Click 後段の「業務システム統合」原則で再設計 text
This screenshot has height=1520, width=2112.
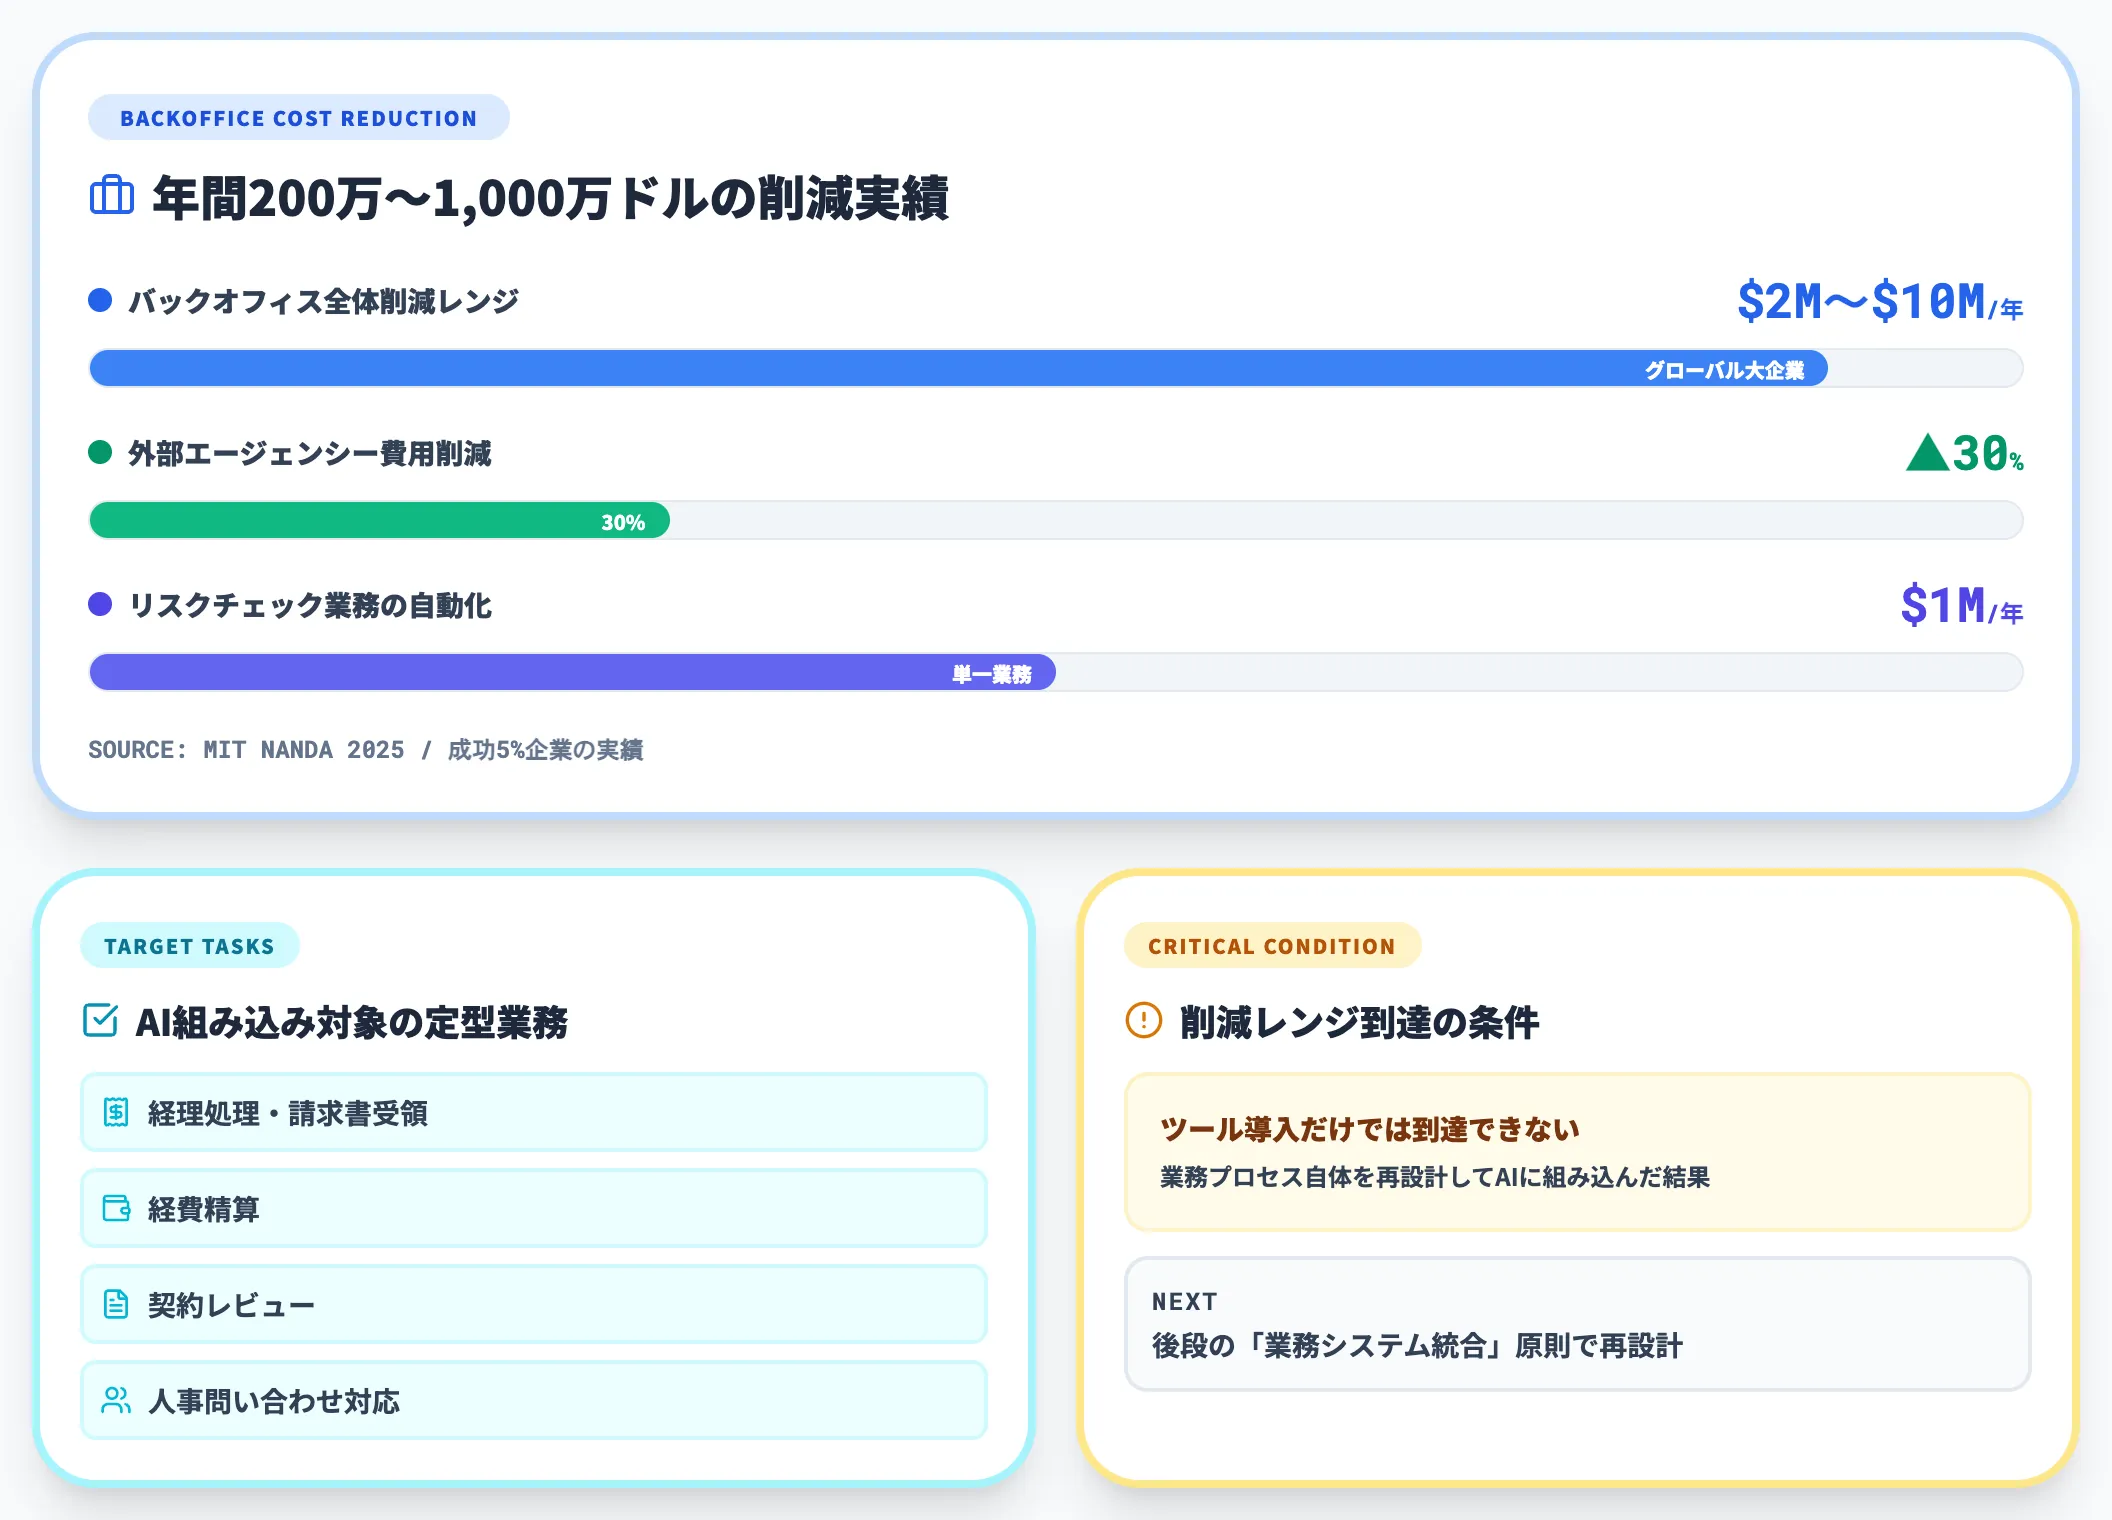point(1418,1346)
